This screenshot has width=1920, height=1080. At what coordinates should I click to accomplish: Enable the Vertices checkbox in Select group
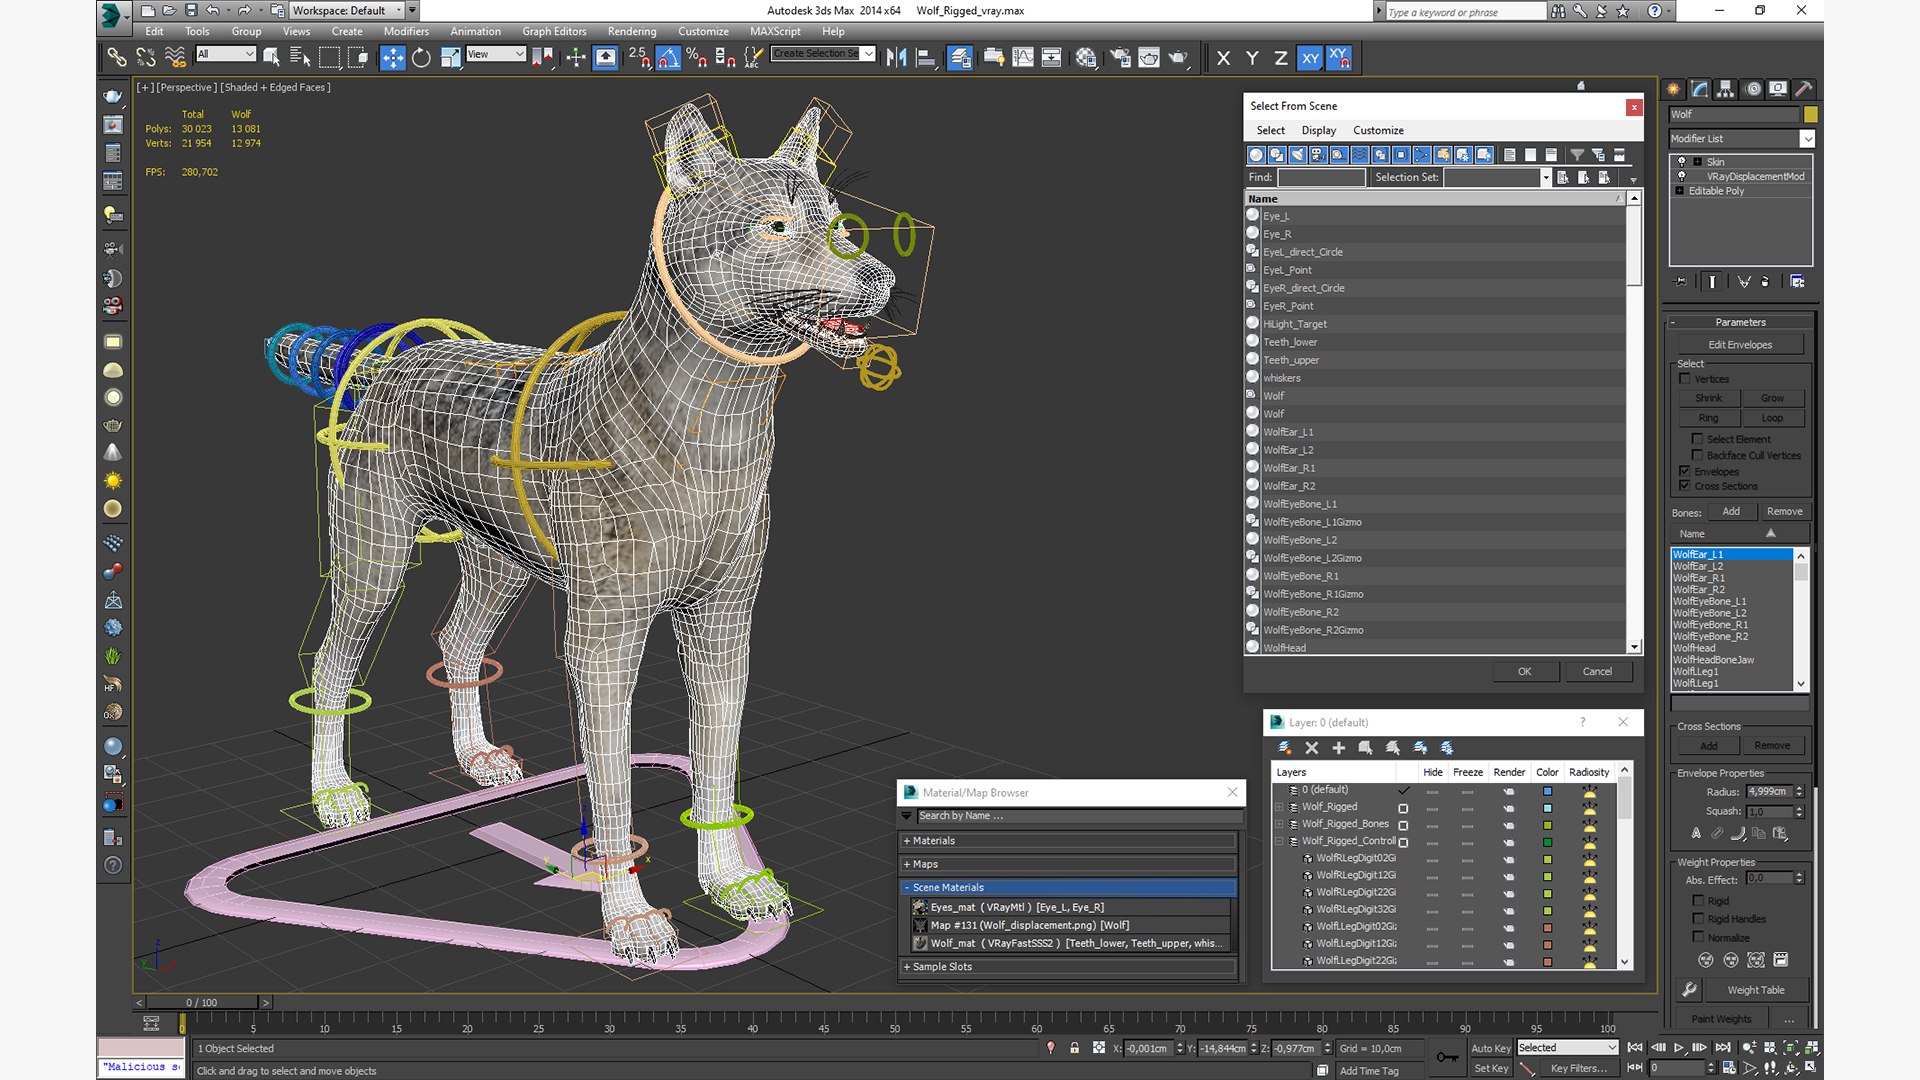(1685, 379)
